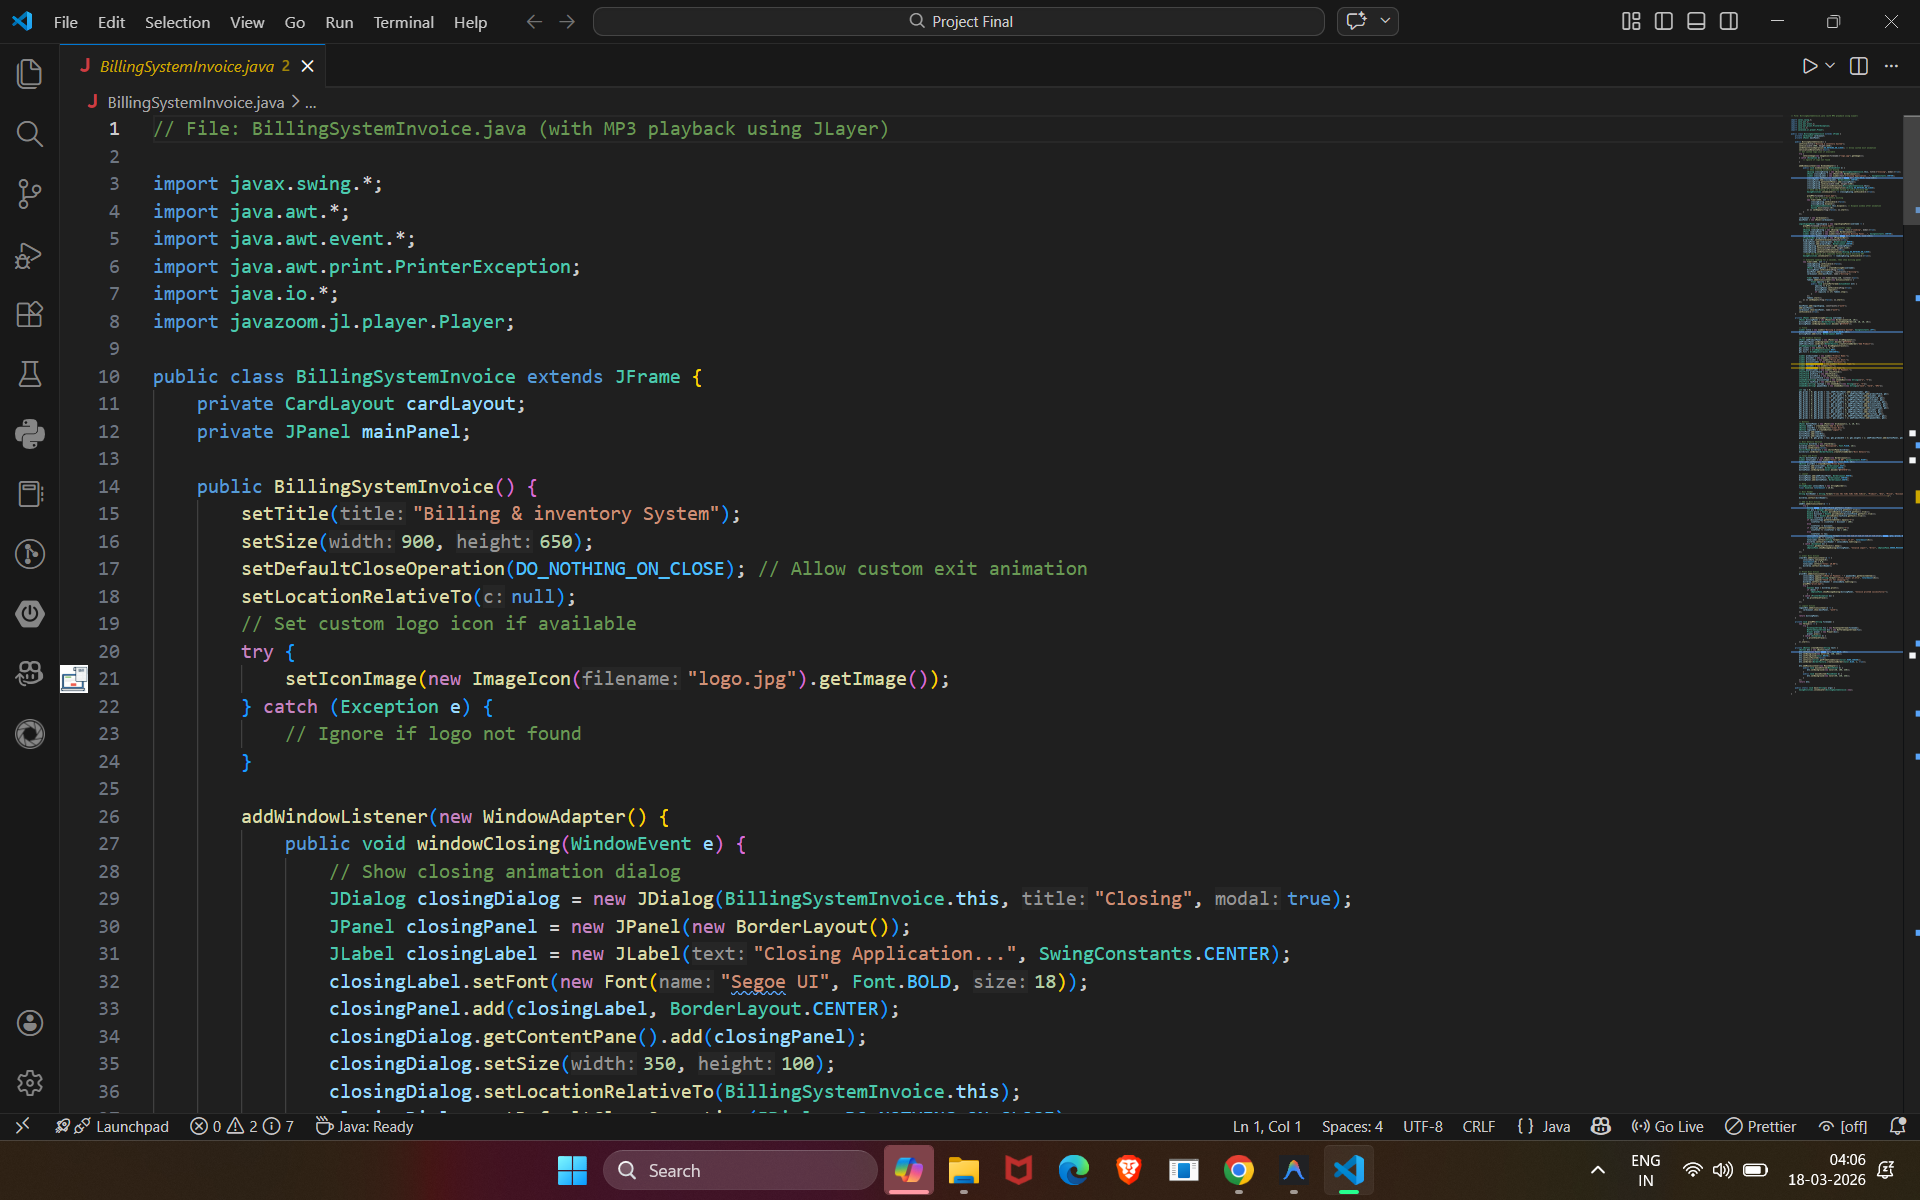Screen dimensions: 1920x1200
Task: Click Go Live in status bar
Action: click(x=1667, y=1126)
